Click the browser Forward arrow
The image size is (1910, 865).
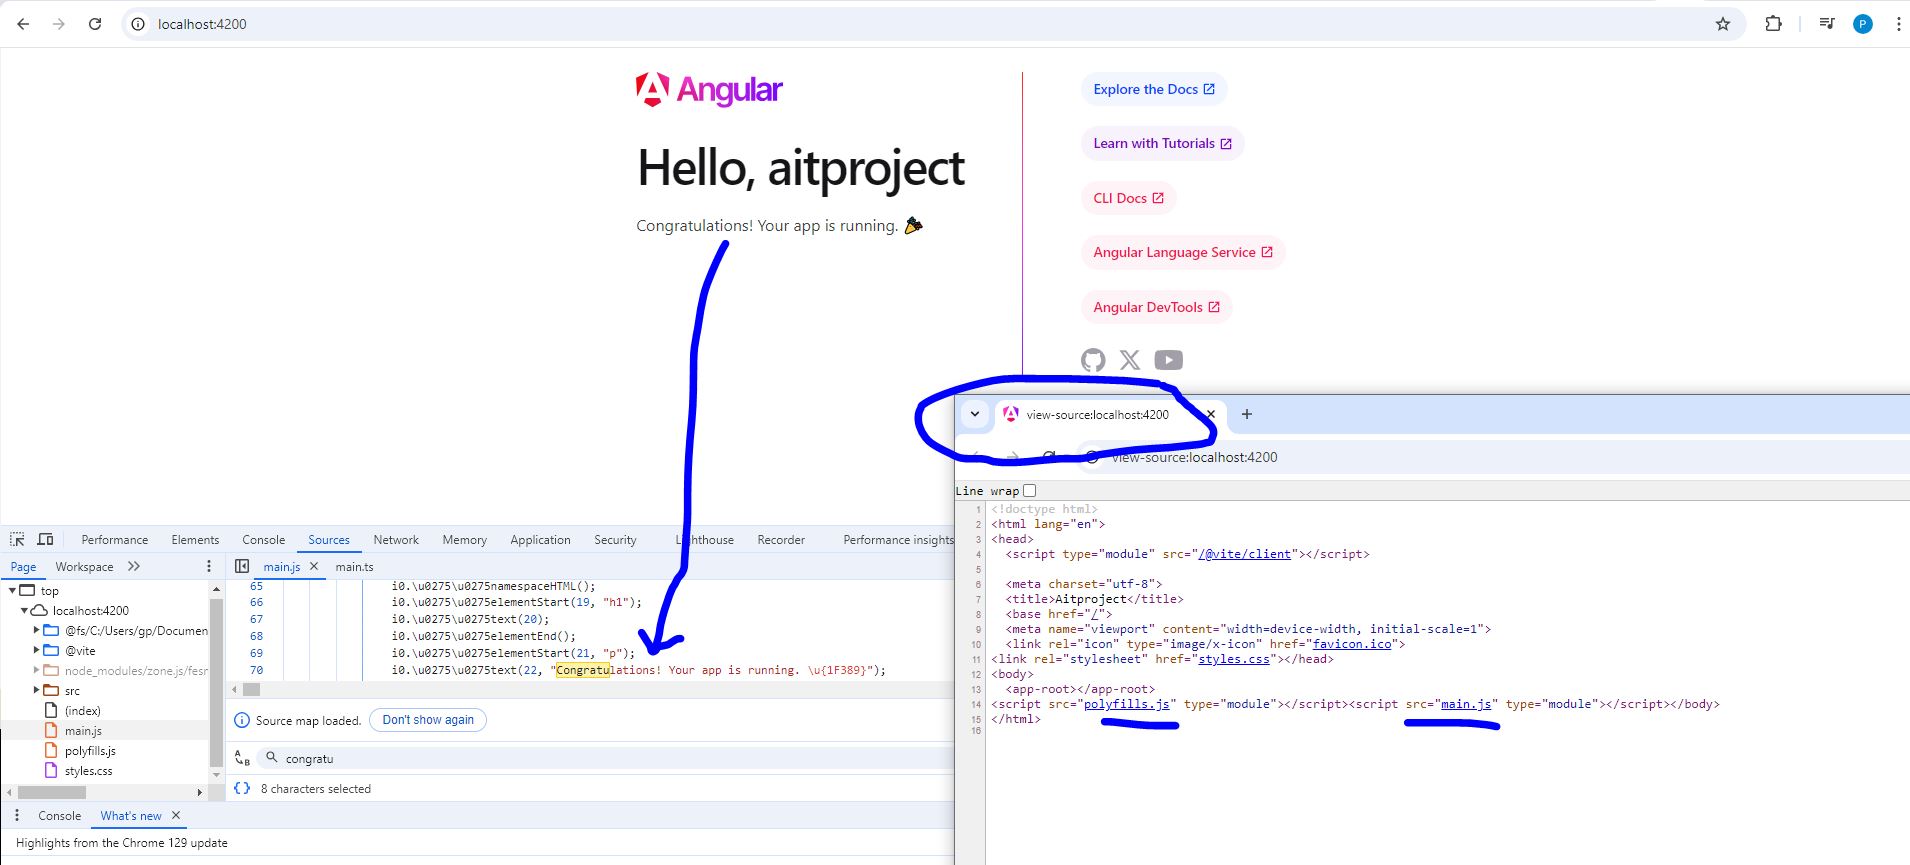pos(59,24)
